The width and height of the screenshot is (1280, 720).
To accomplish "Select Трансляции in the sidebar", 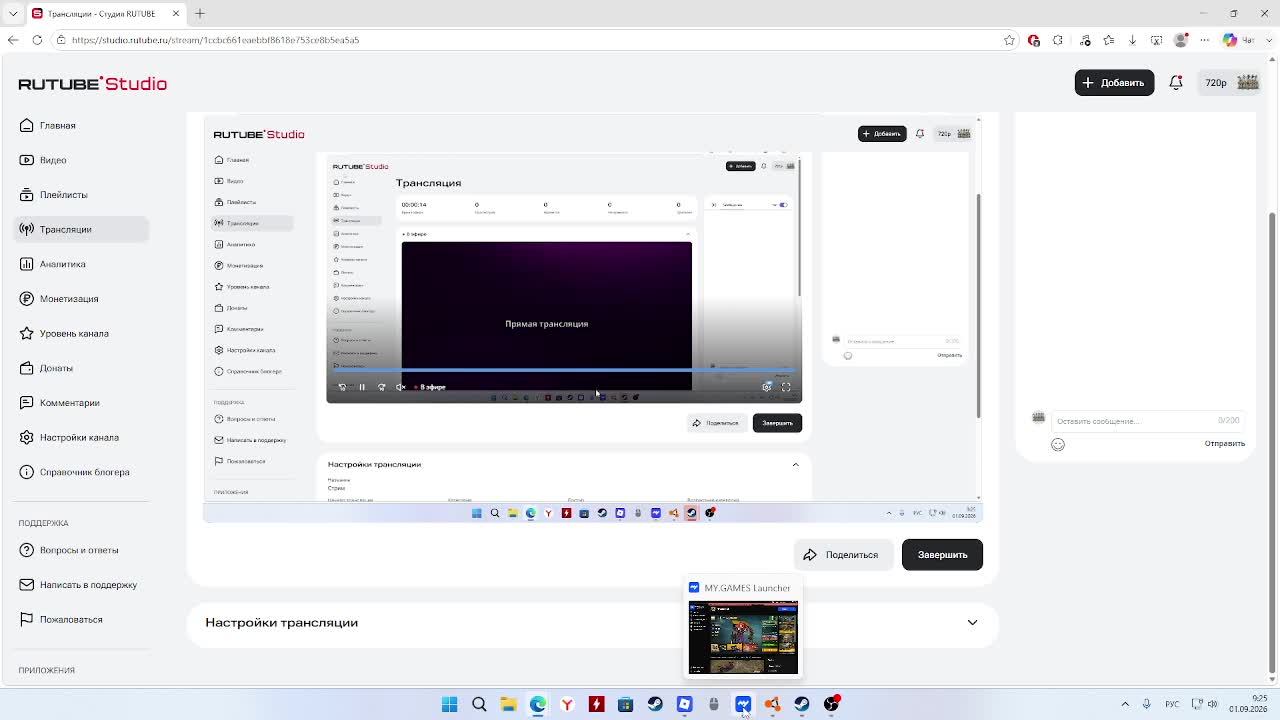I will click(x=82, y=229).
